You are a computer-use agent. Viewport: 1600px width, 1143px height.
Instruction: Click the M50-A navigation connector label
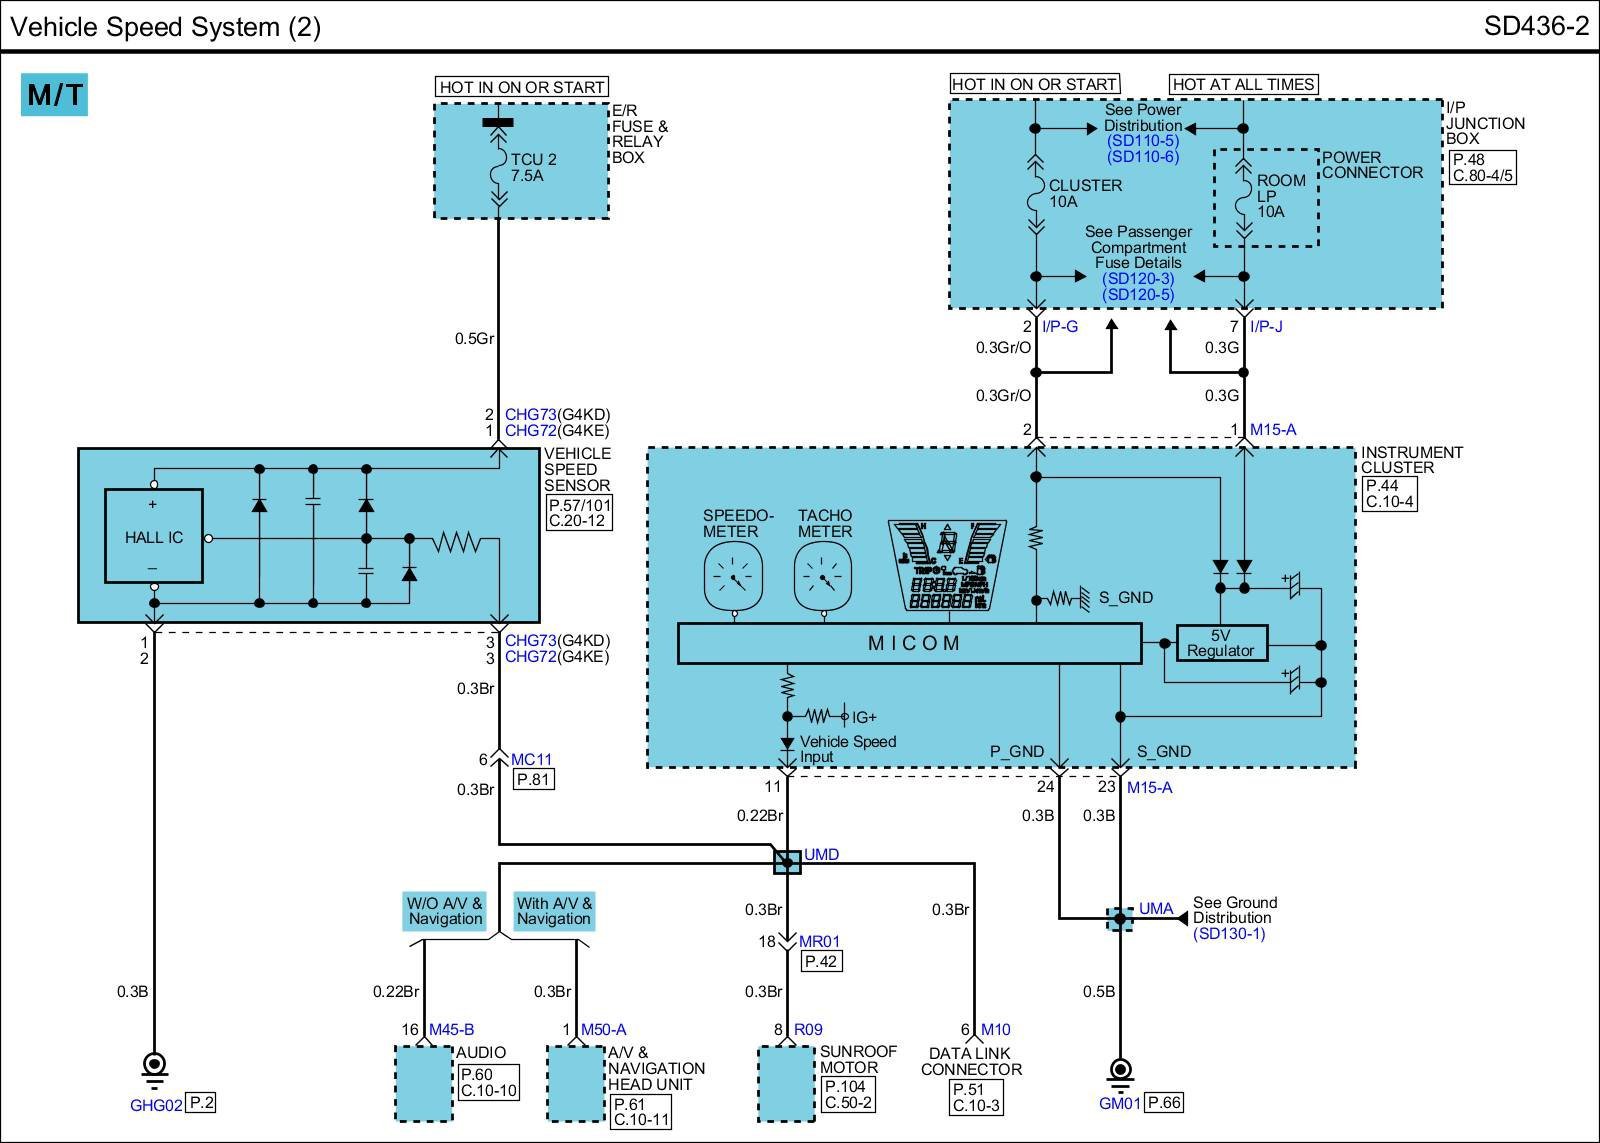pos(603,1030)
